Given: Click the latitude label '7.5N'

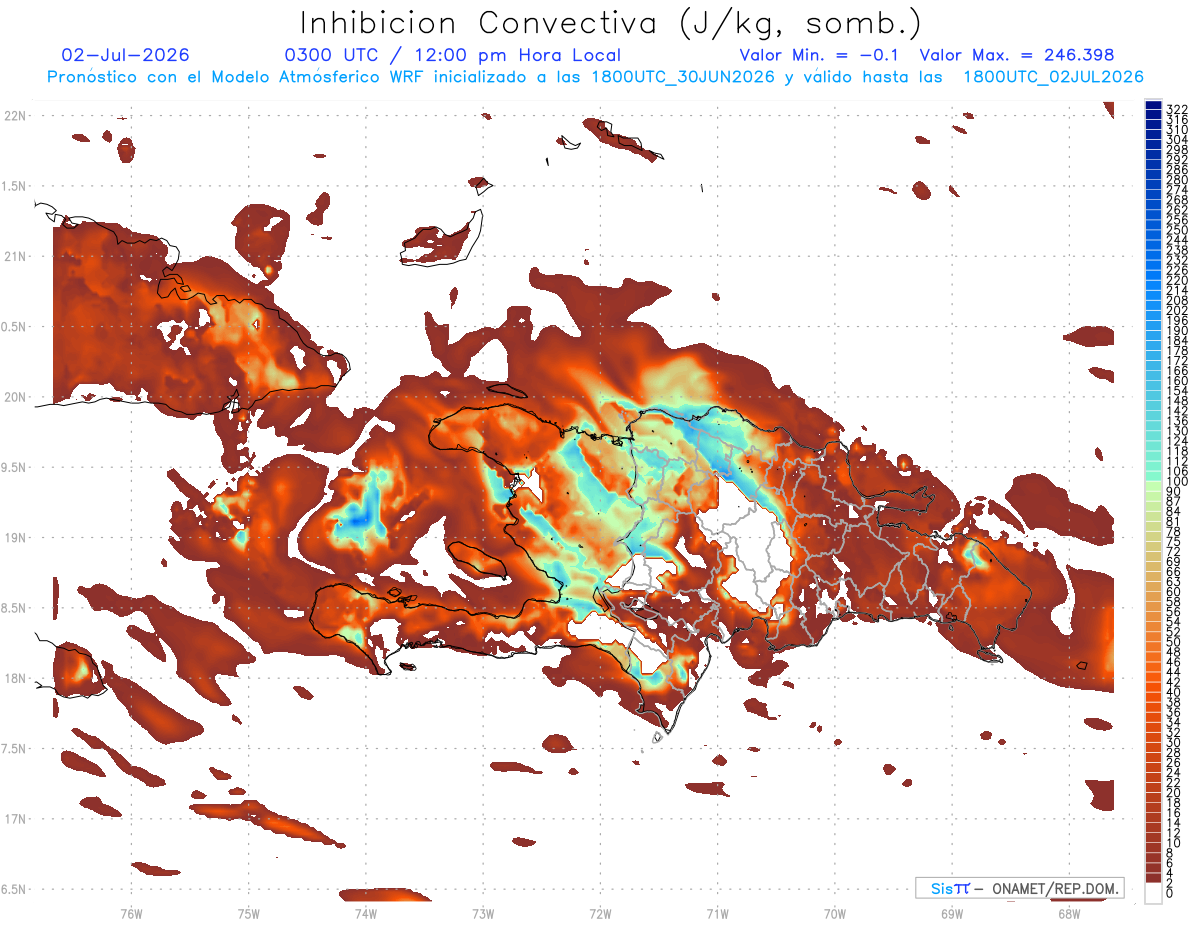Looking at the screenshot, I should click(14, 749).
